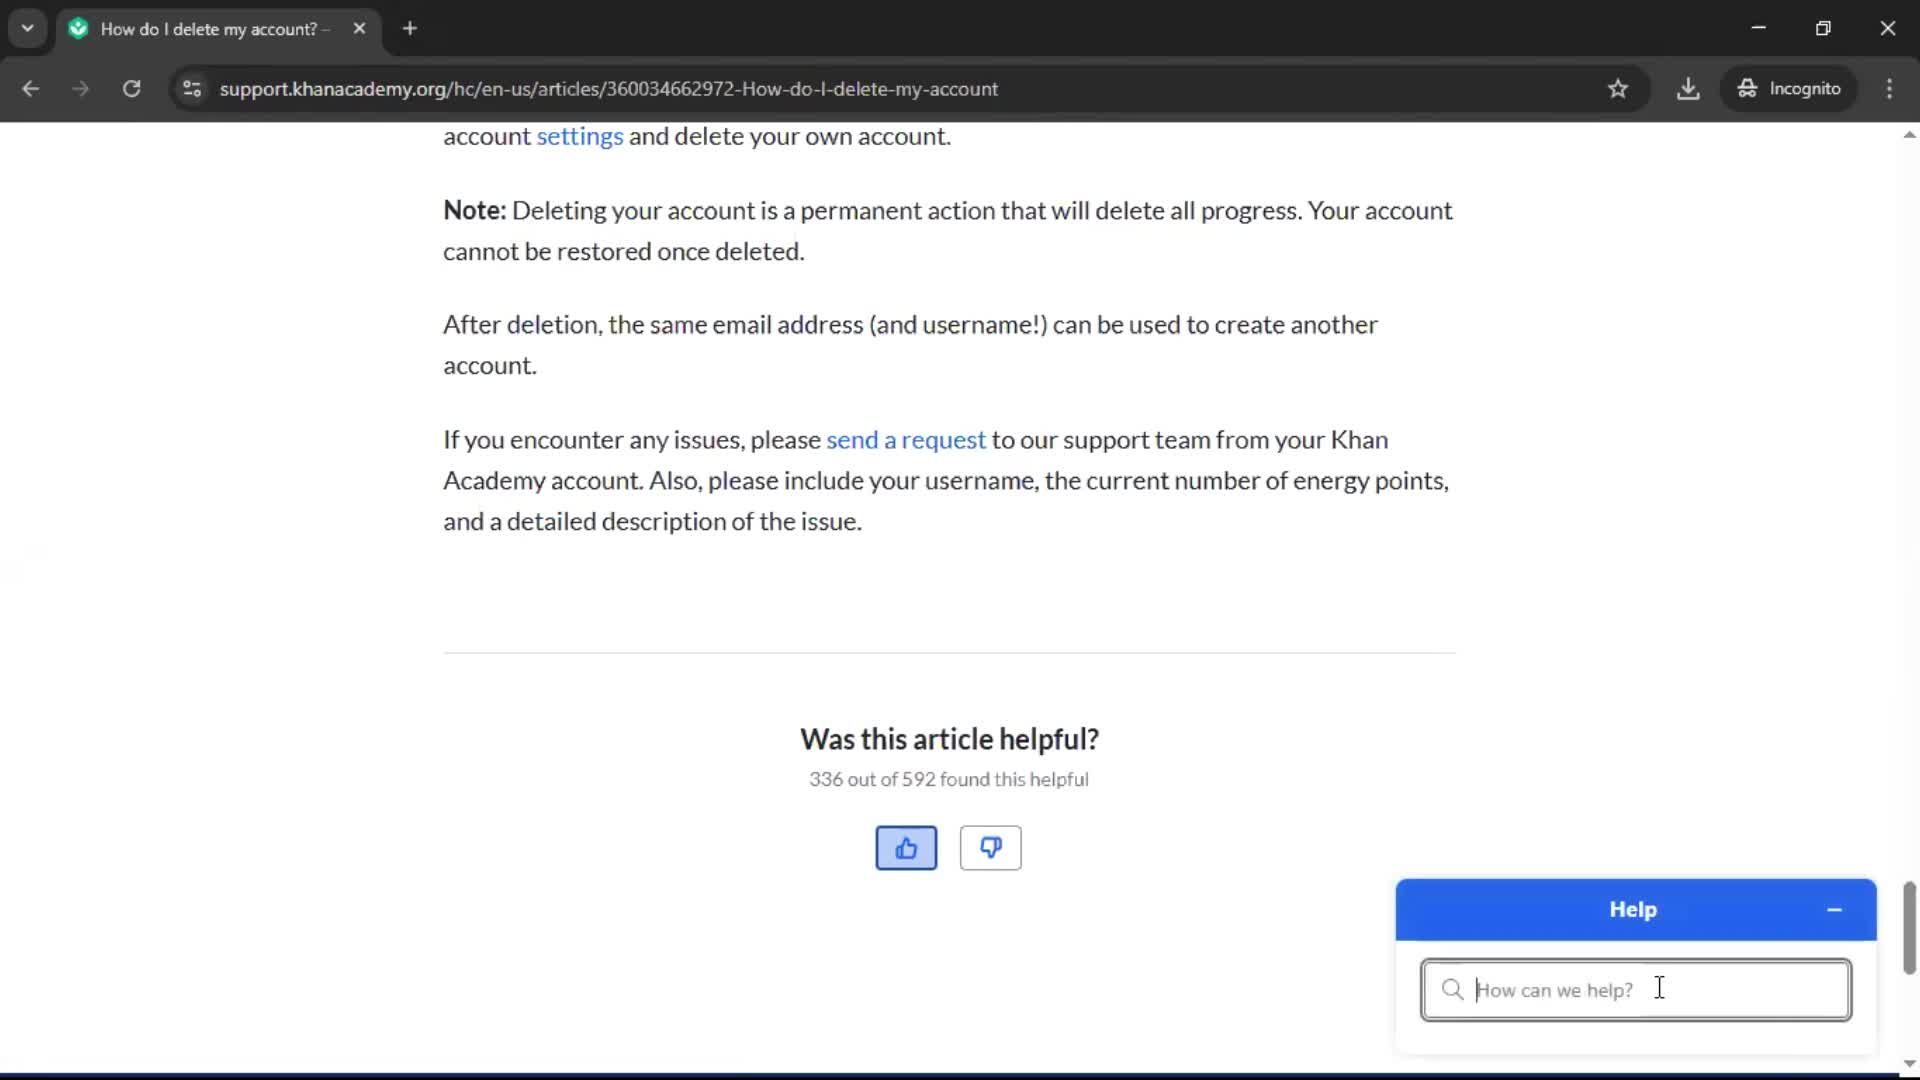Go forward in browser history
This screenshot has height=1080, width=1920.
(x=81, y=89)
